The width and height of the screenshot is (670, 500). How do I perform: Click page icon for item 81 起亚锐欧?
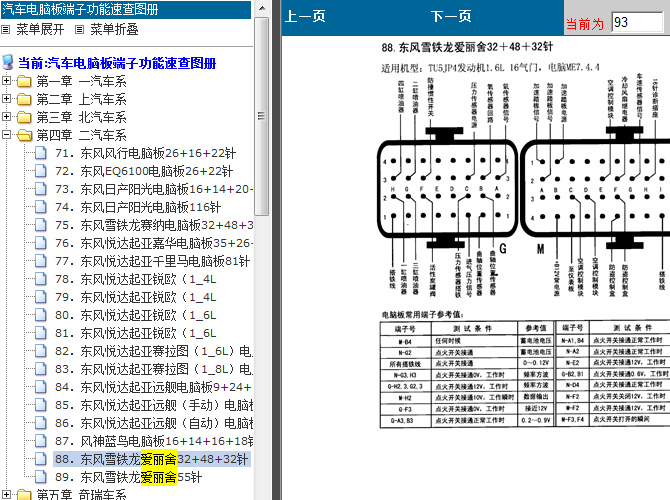tap(41, 333)
